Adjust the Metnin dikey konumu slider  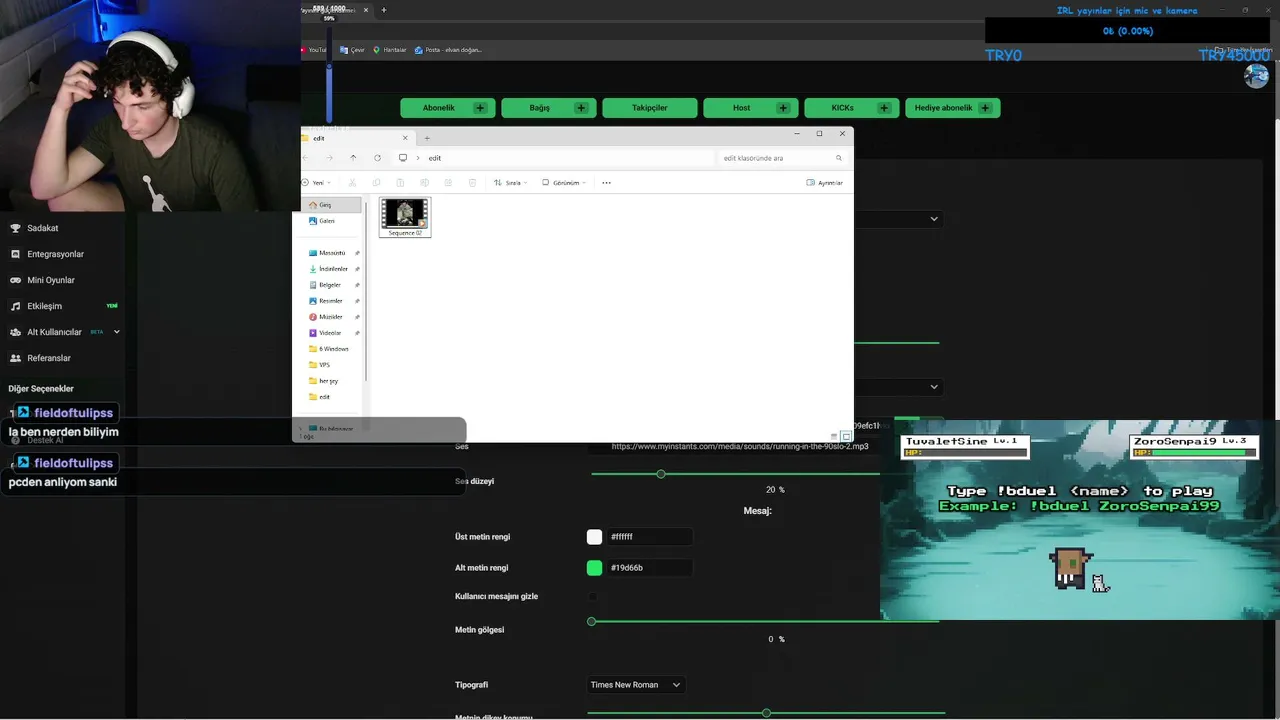point(766,713)
